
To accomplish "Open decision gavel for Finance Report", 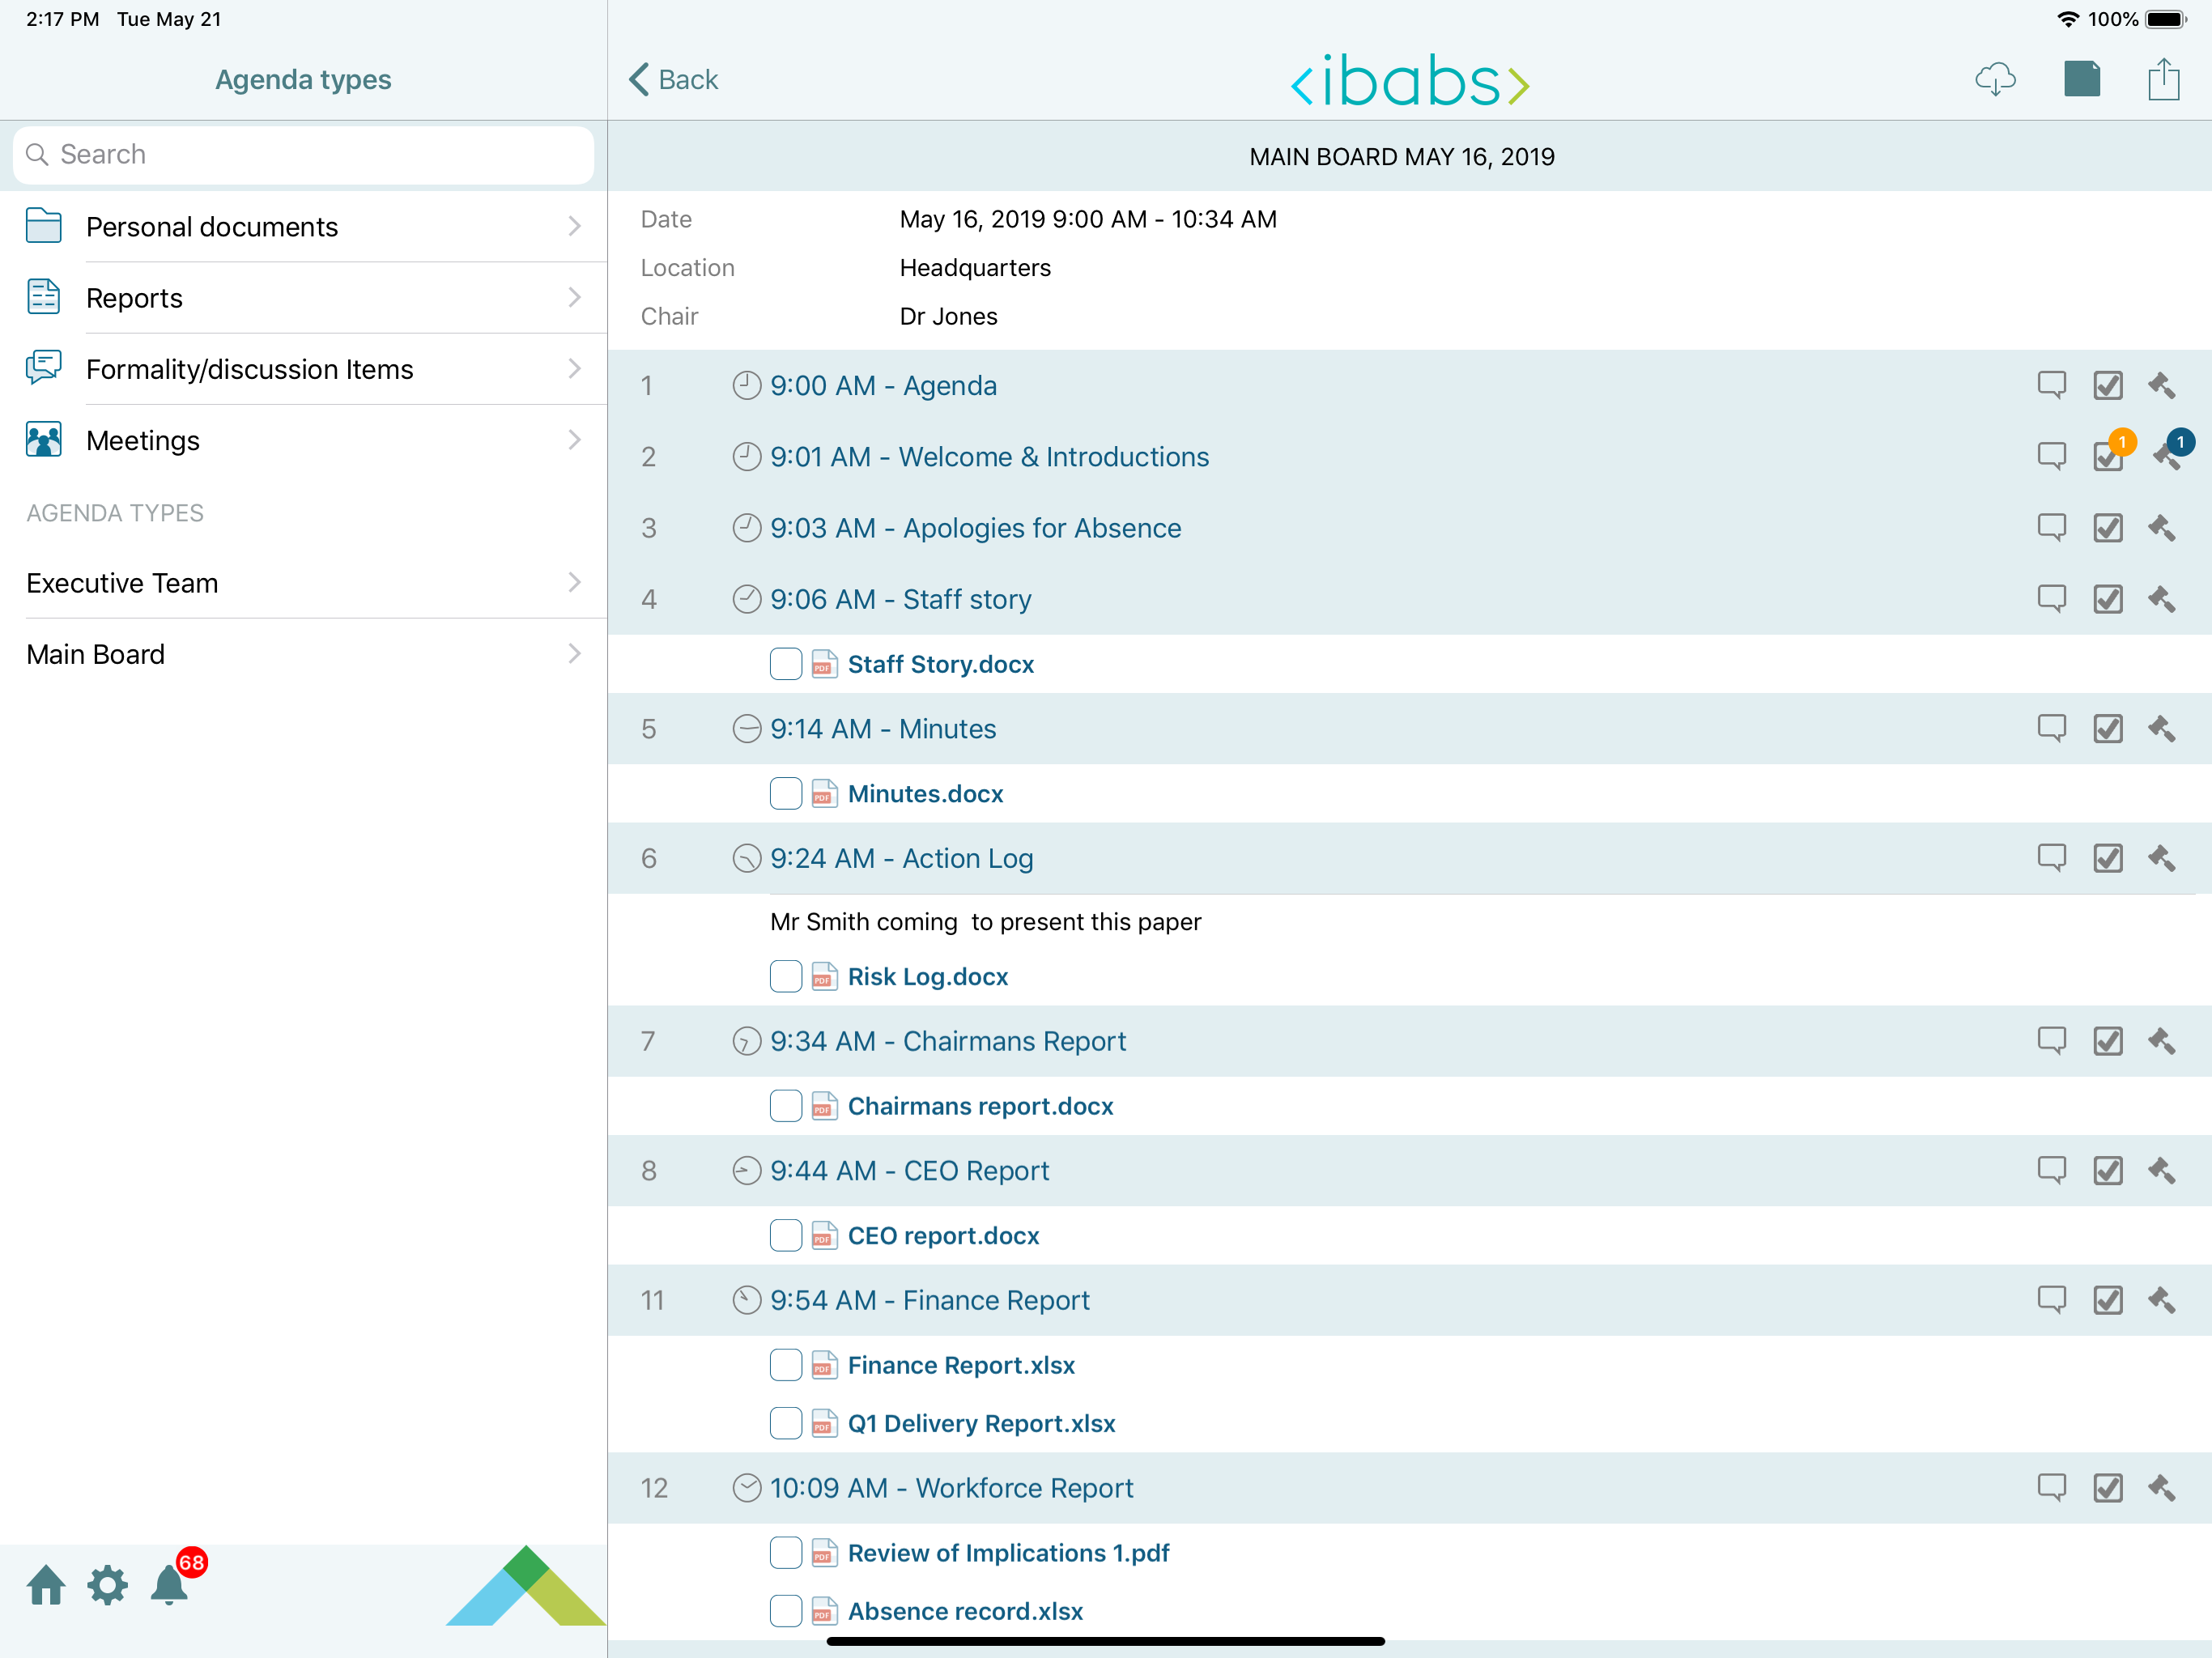I will click(x=2162, y=1300).
